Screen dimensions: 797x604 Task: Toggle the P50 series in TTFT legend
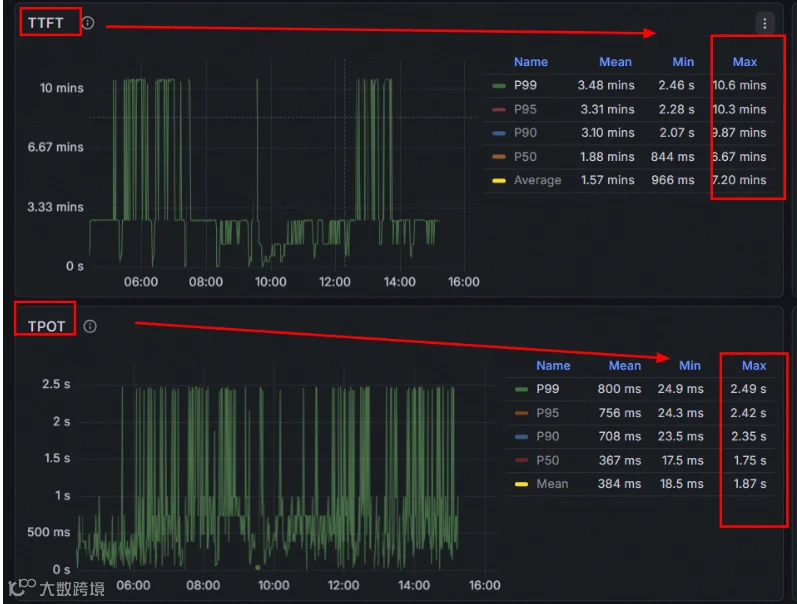tap(525, 157)
